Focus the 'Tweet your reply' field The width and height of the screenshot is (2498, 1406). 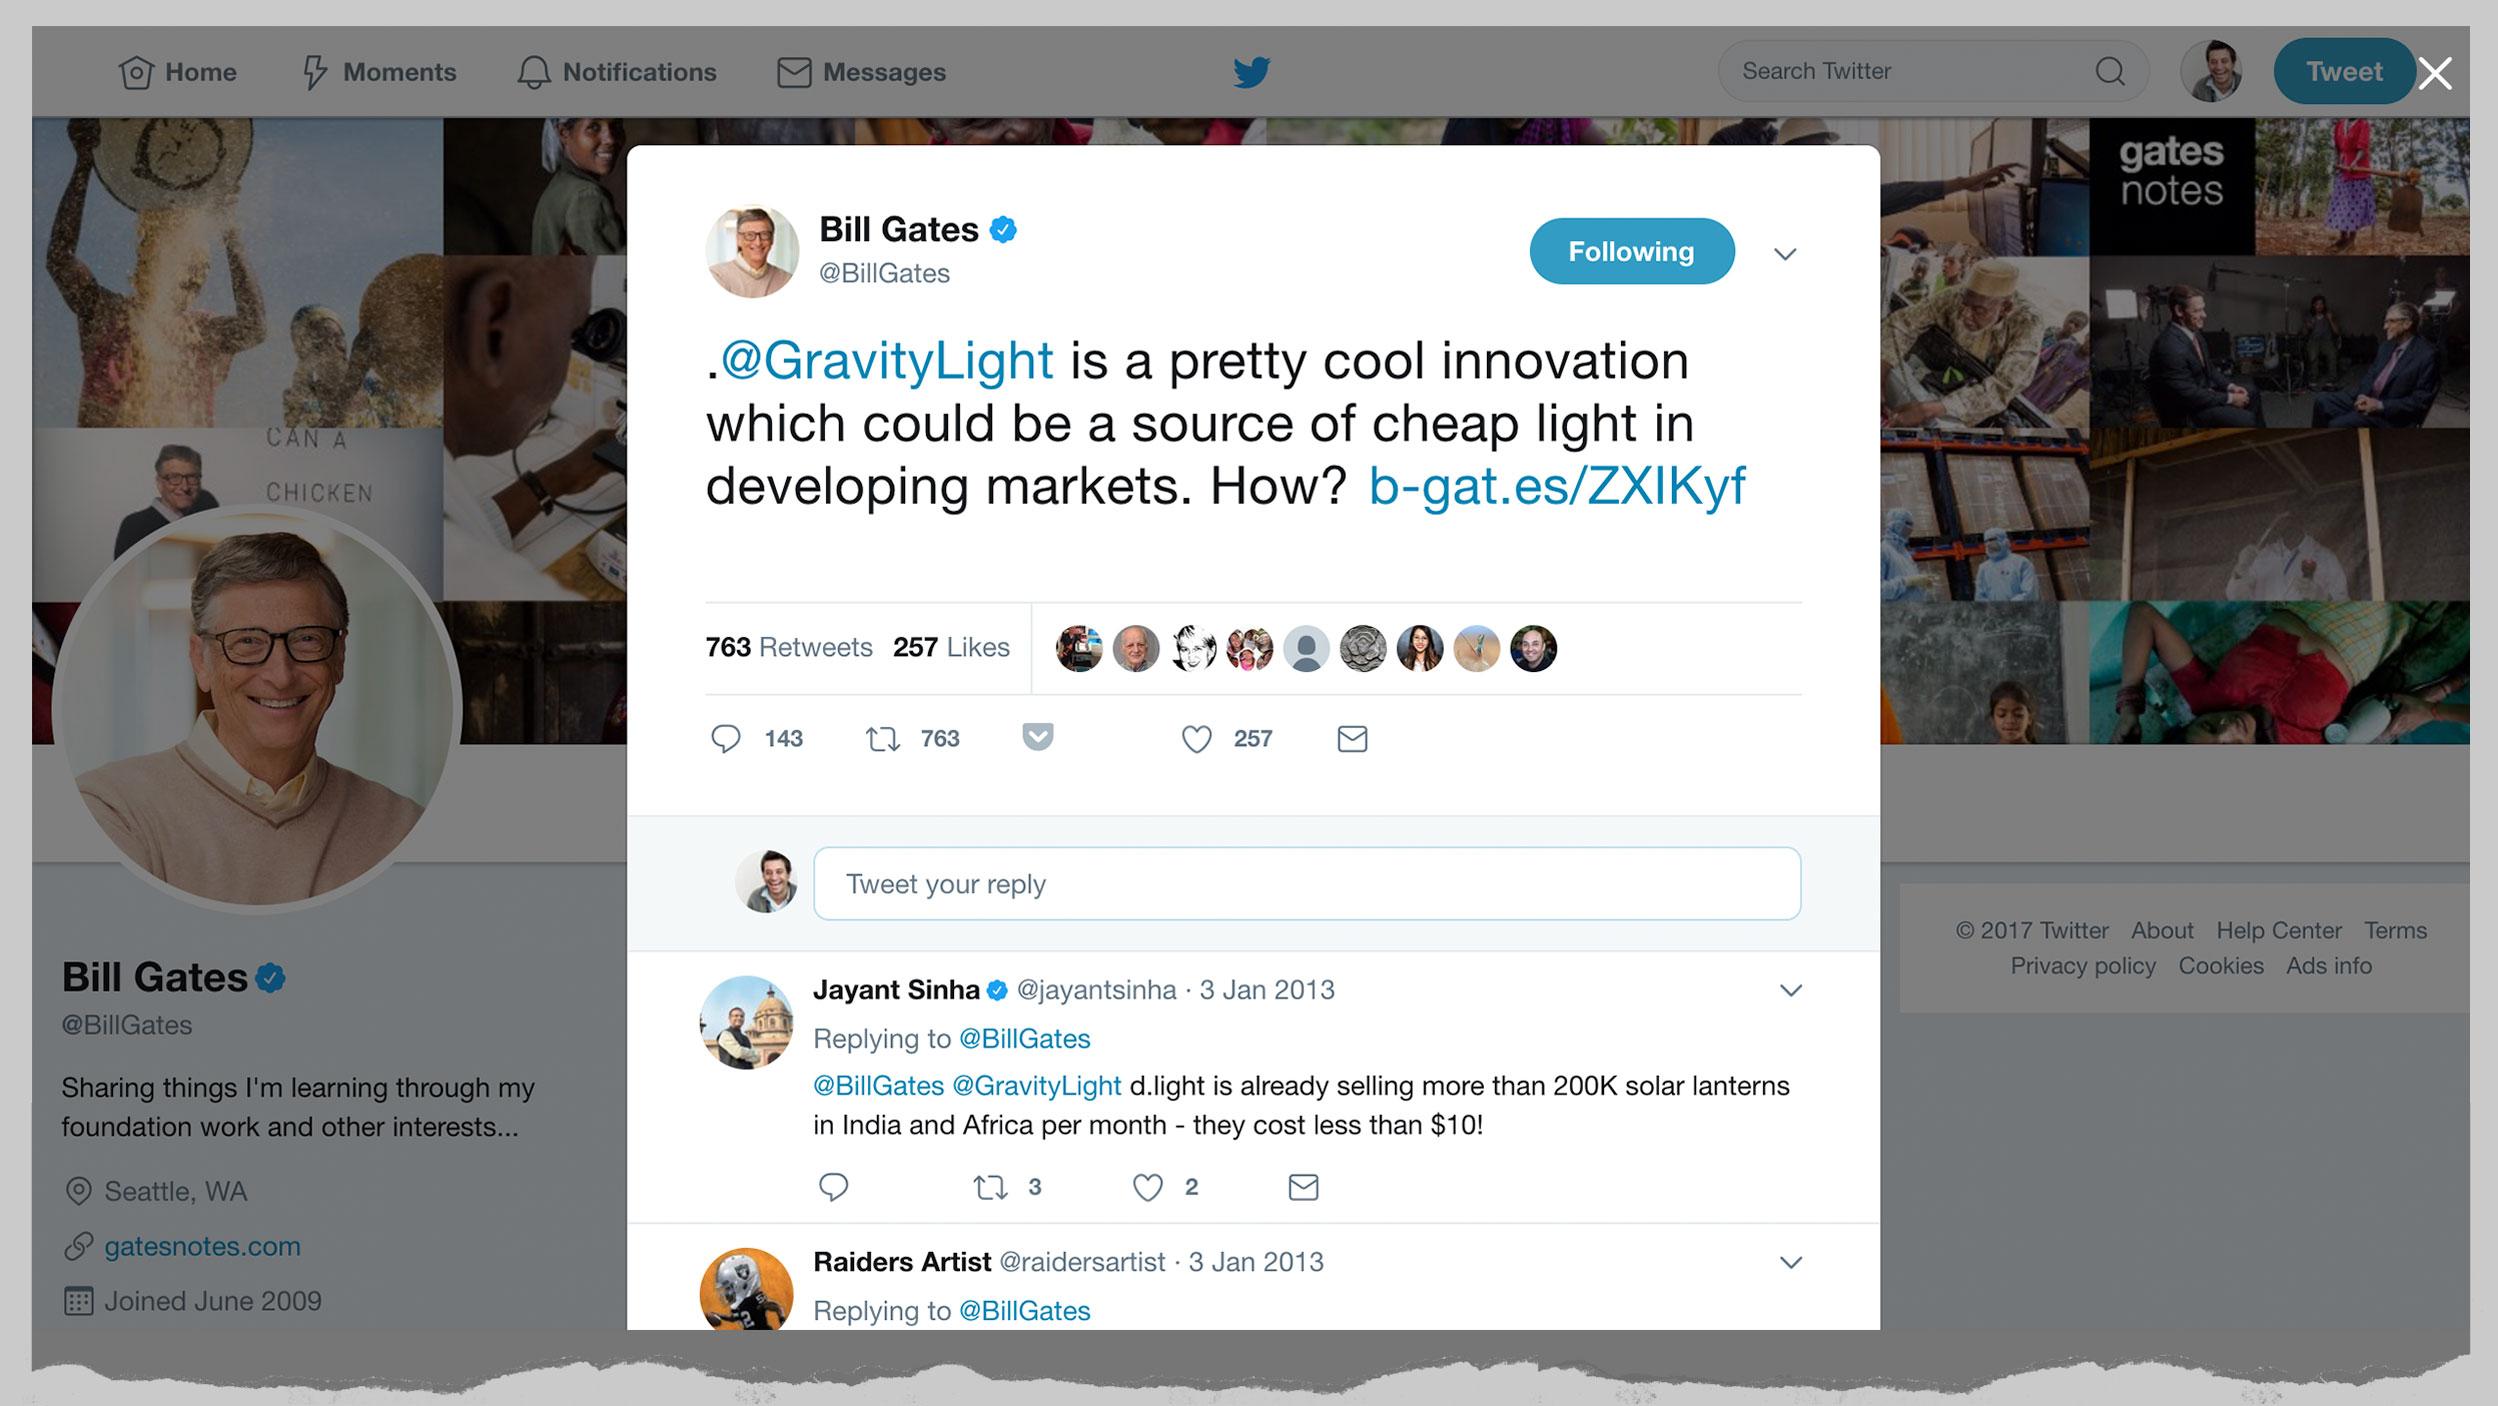click(1307, 884)
